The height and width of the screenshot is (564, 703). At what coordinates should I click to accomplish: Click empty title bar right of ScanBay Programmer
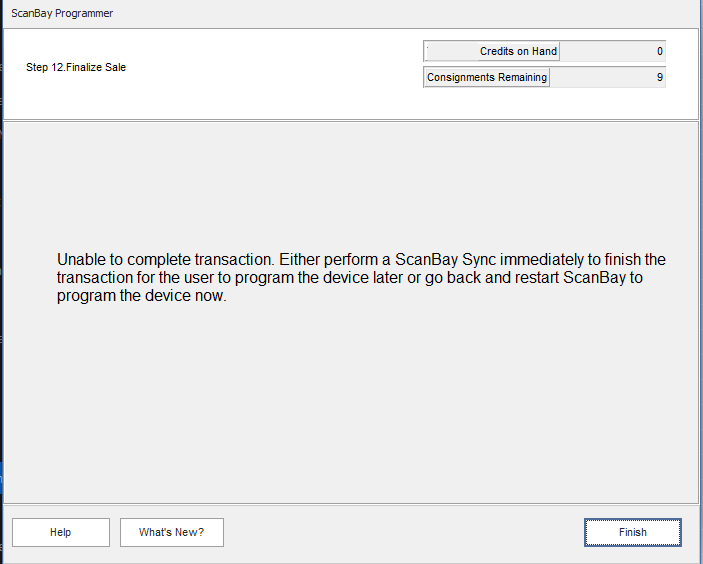click(x=400, y=14)
